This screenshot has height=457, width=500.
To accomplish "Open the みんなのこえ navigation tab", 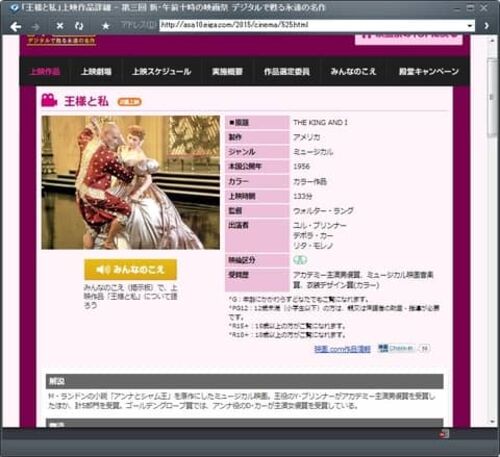I will pyautogui.click(x=353, y=71).
